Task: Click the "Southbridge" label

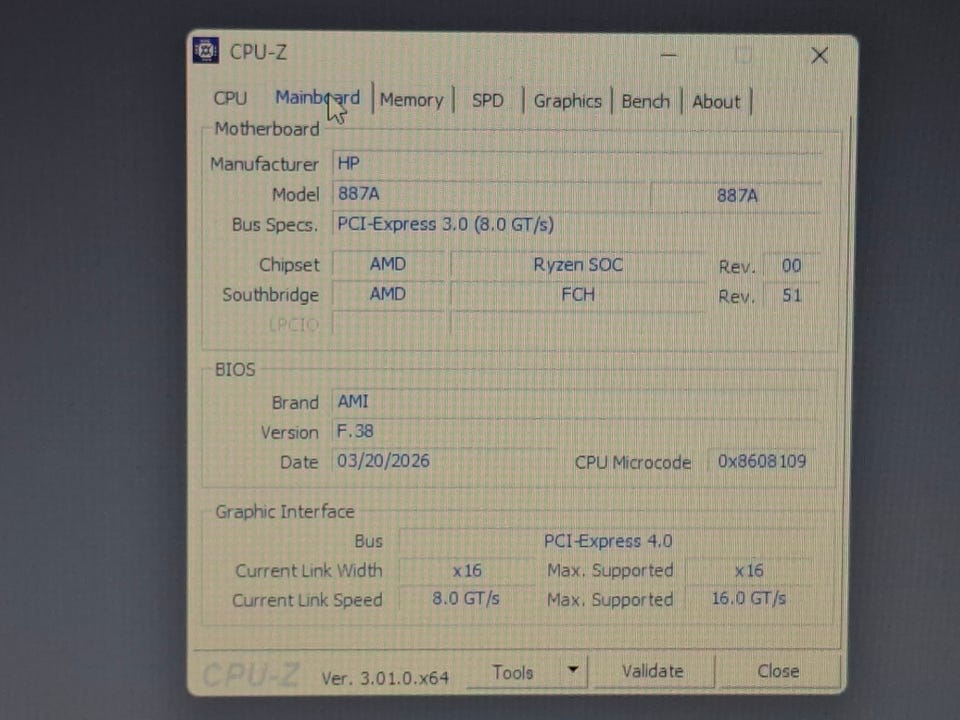Action: [271, 295]
